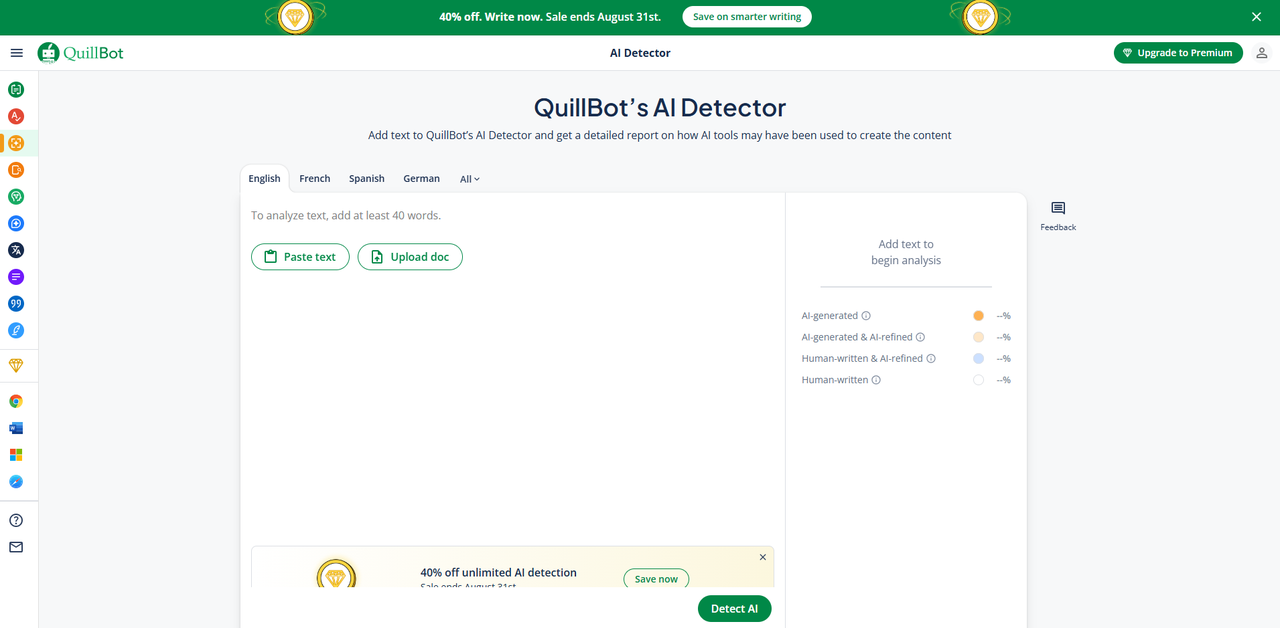Open the Citation Generator quotes icon
1280x628 pixels.
coord(16,304)
